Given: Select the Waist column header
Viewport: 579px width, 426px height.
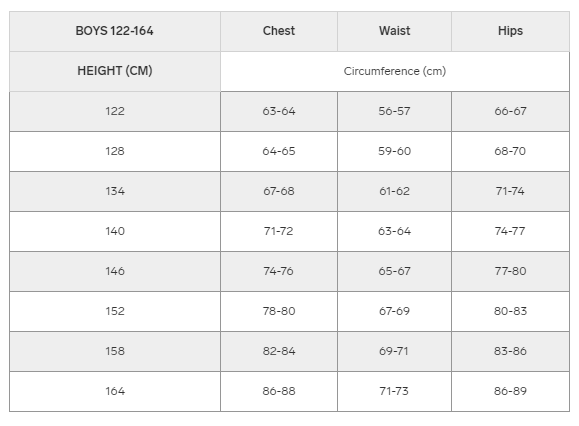Looking at the screenshot, I should click(x=394, y=31).
